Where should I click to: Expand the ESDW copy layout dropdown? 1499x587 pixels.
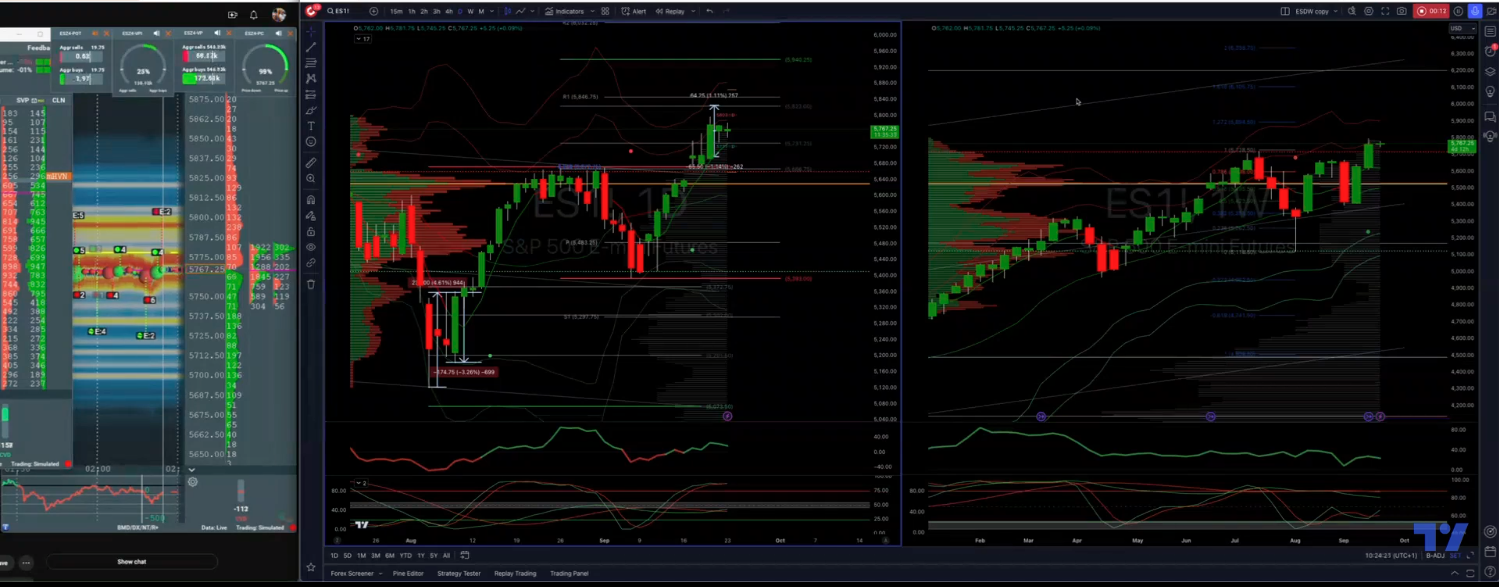pyautogui.click(x=1336, y=11)
